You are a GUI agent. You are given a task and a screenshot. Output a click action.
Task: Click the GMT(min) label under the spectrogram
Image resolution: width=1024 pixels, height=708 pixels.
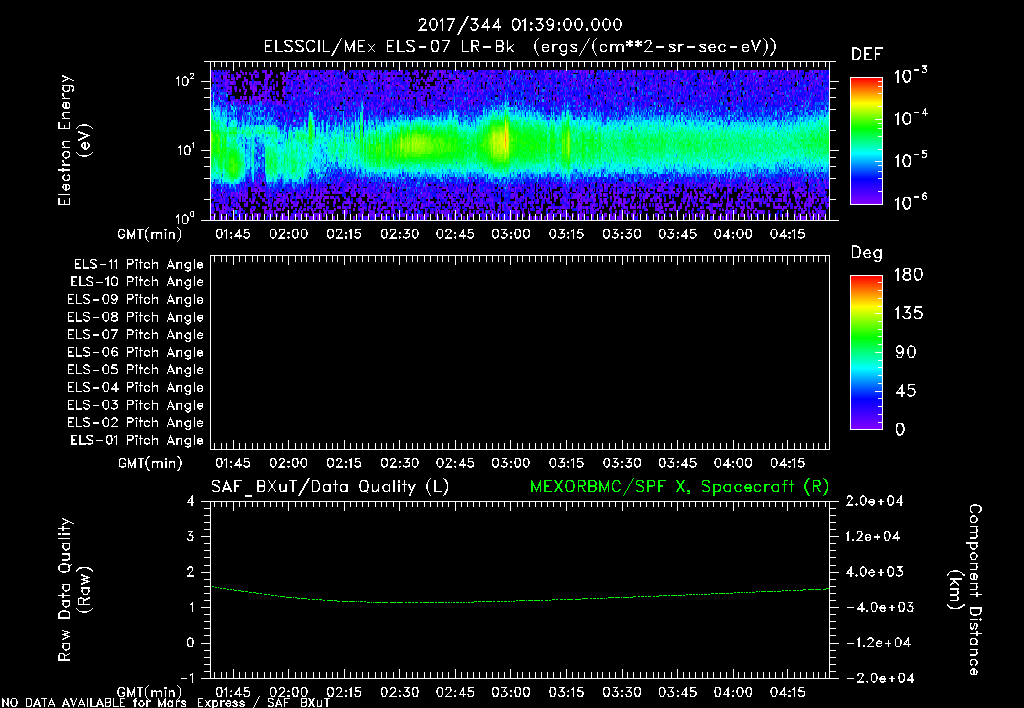[149, 234]
